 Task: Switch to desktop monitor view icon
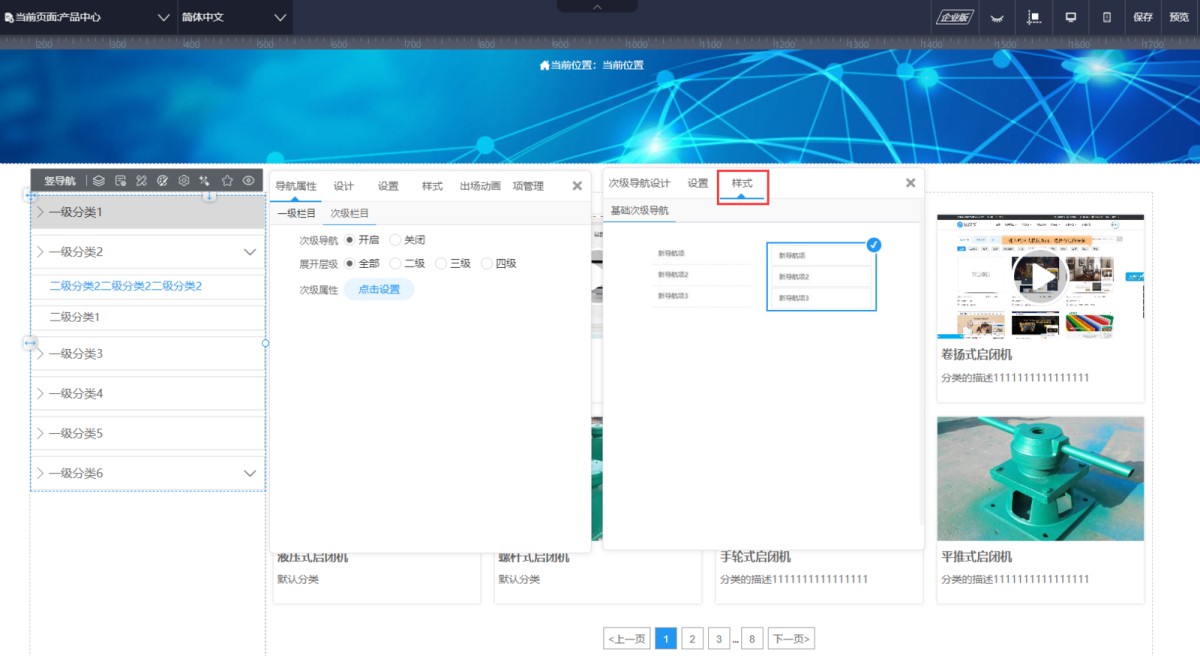click(x=1070, y=17)
